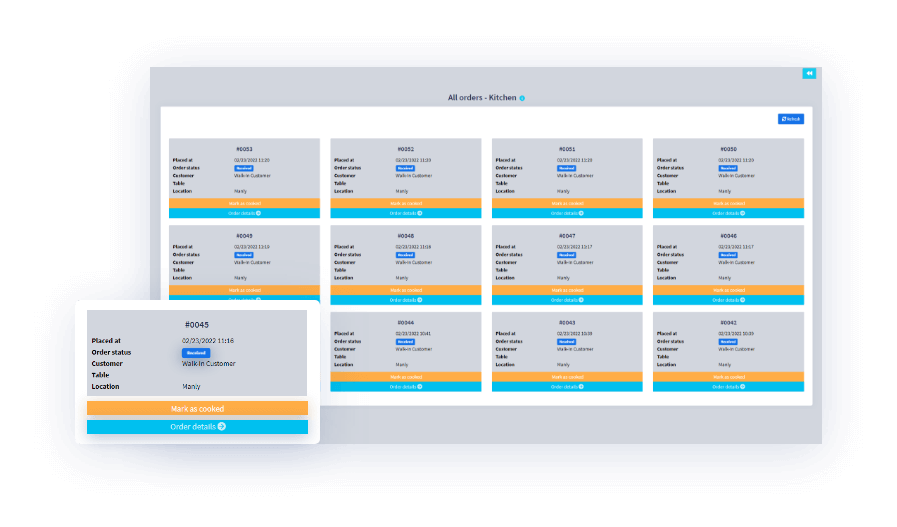Image resolution: width=897 pixels, height=527 pixels.
Task: Mark order #0046 as cooked
Action: tap(728, 290)
